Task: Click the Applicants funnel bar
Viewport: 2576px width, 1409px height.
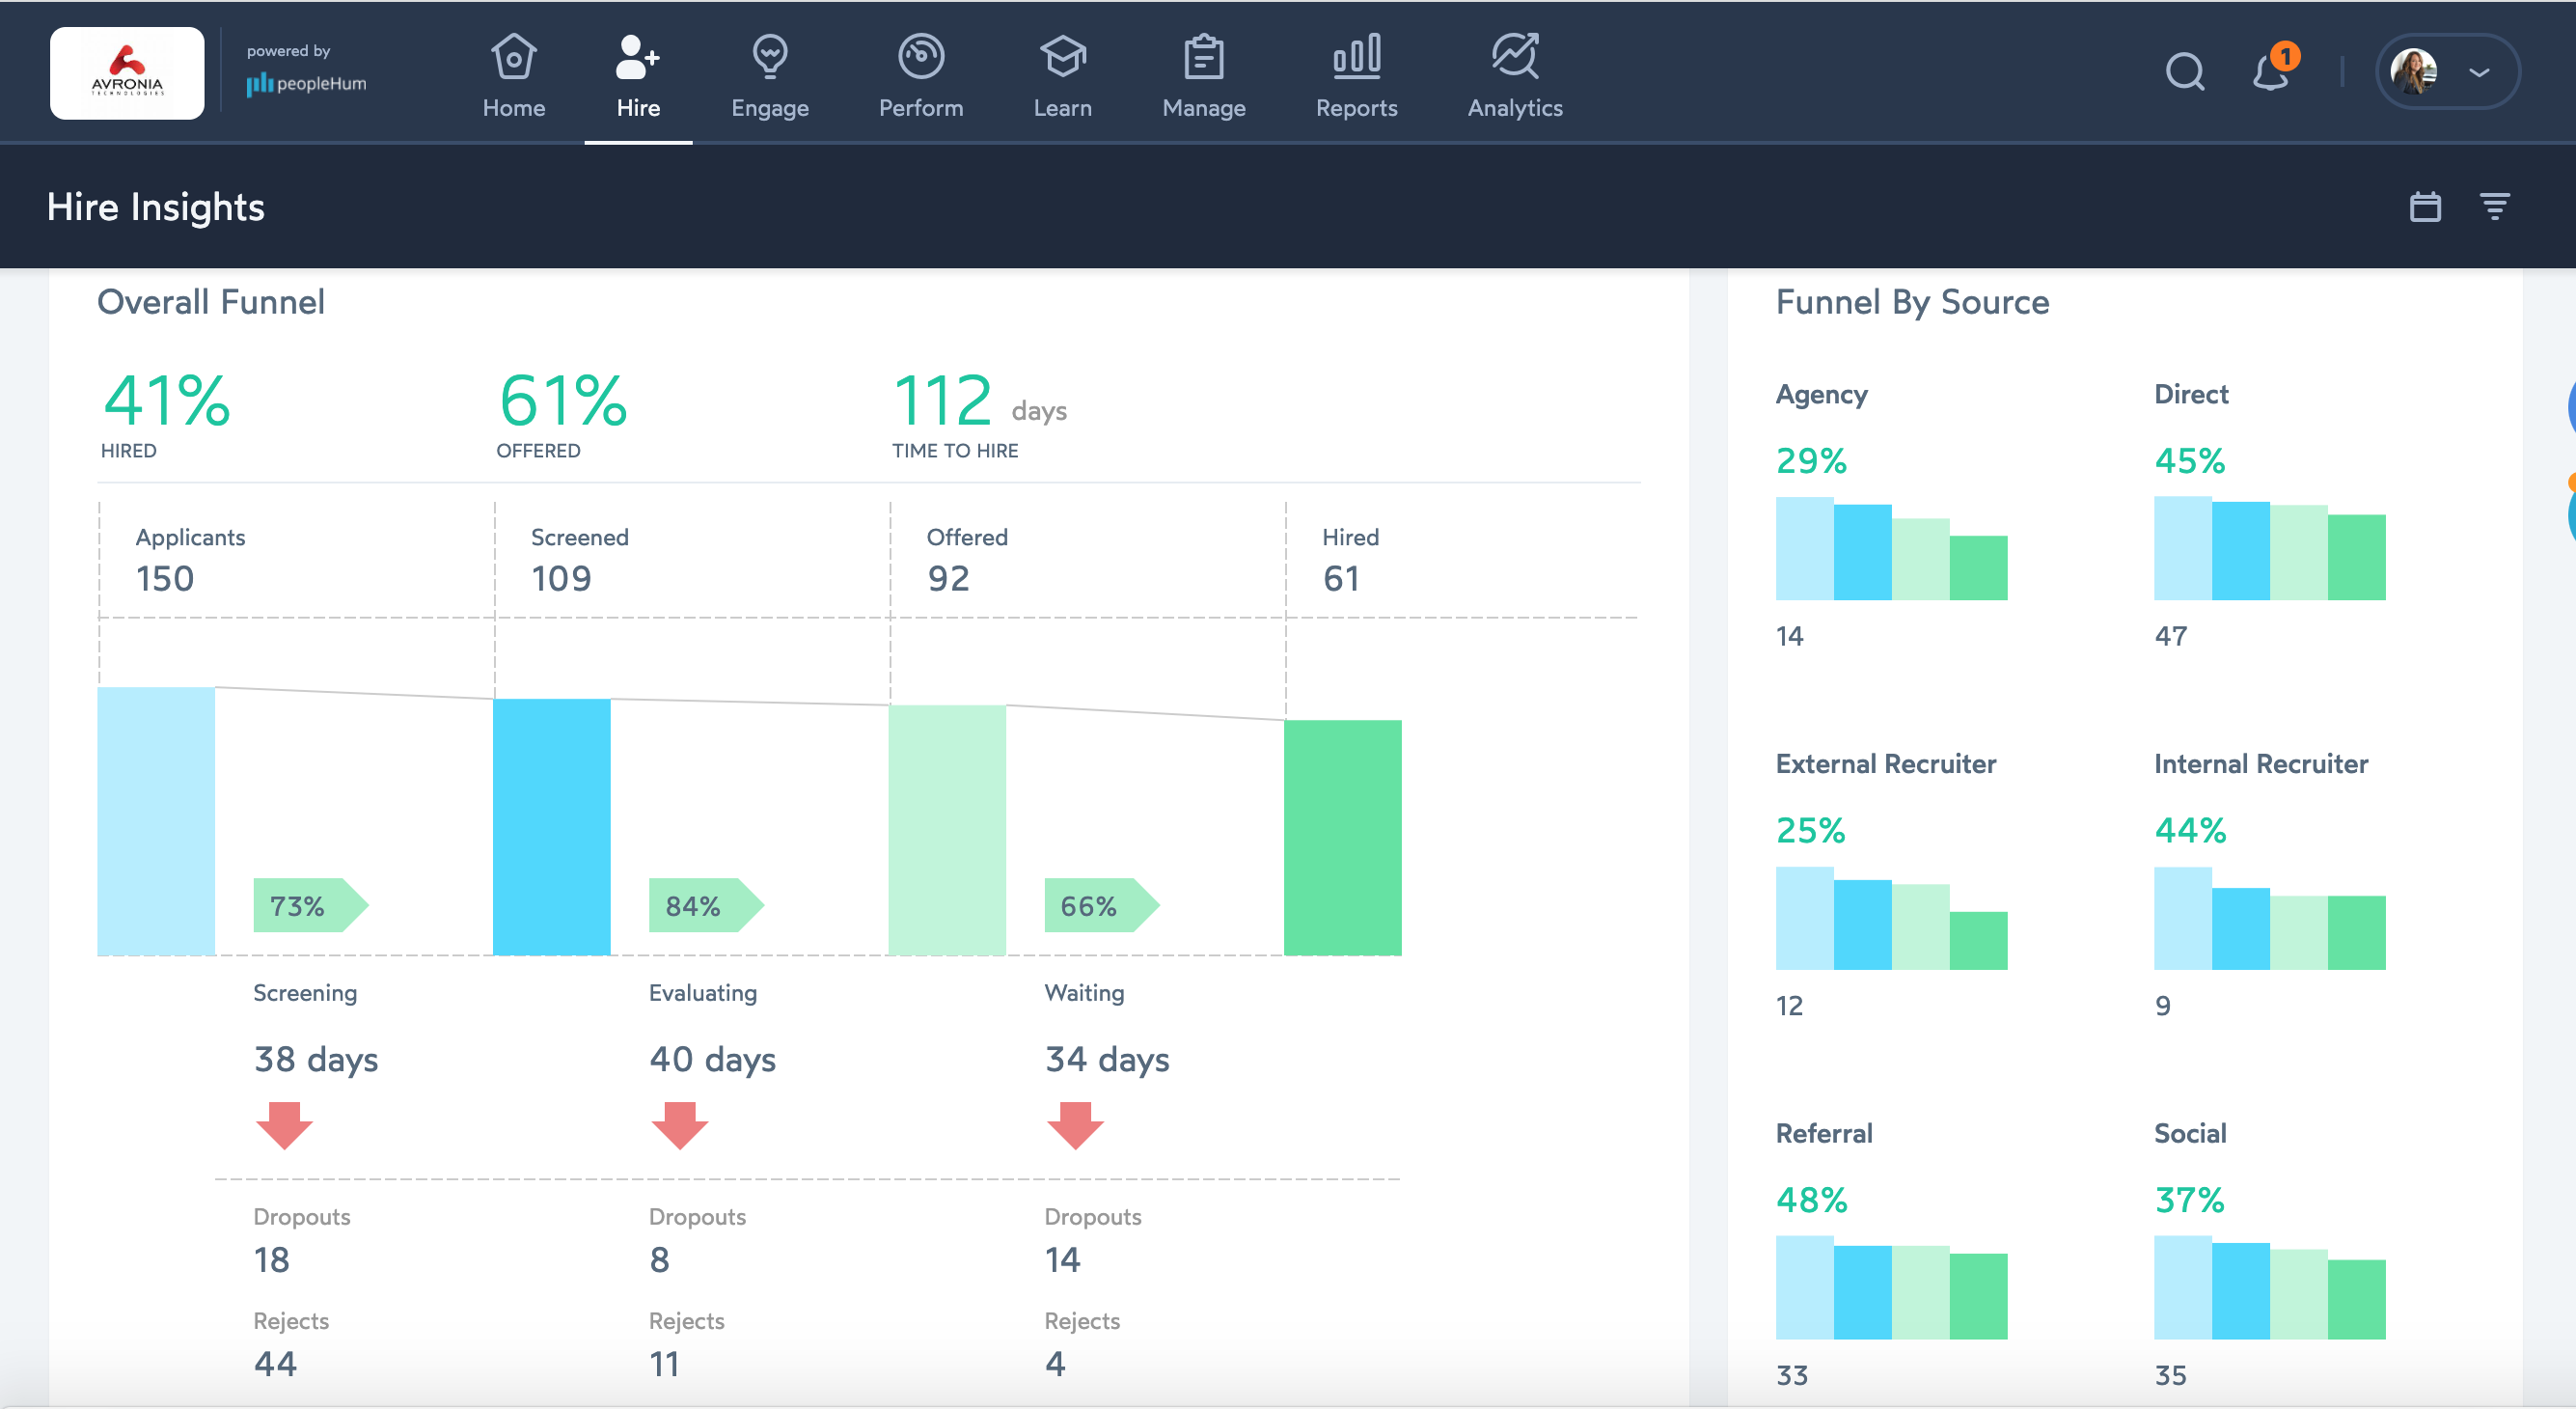Action: [156, 820]
